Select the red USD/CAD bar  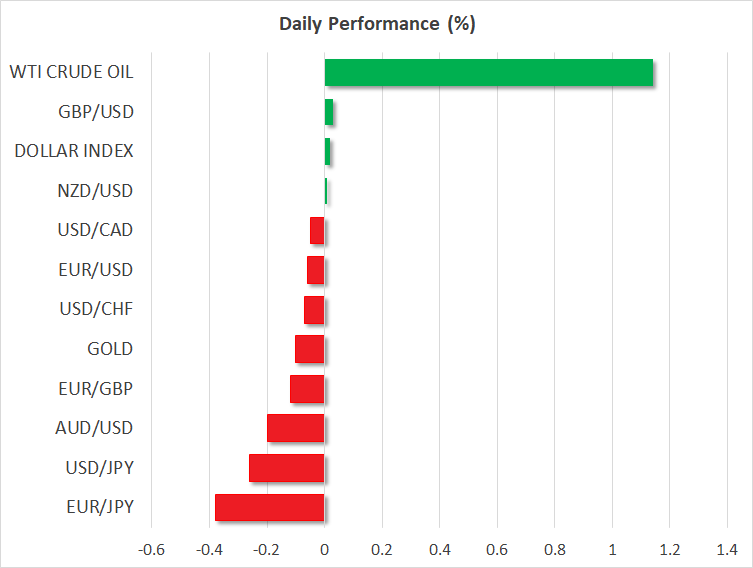[x=317, y=230]
